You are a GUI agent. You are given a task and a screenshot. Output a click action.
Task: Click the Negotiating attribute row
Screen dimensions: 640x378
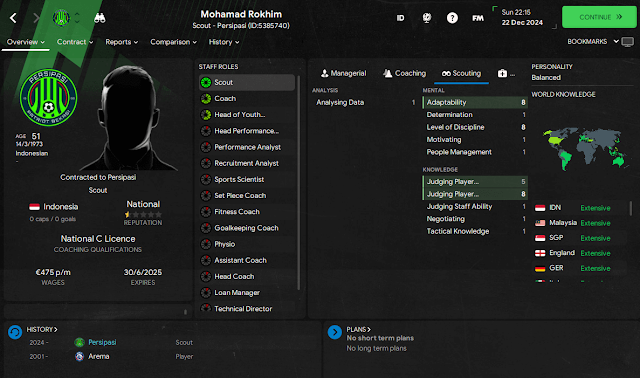476,219
